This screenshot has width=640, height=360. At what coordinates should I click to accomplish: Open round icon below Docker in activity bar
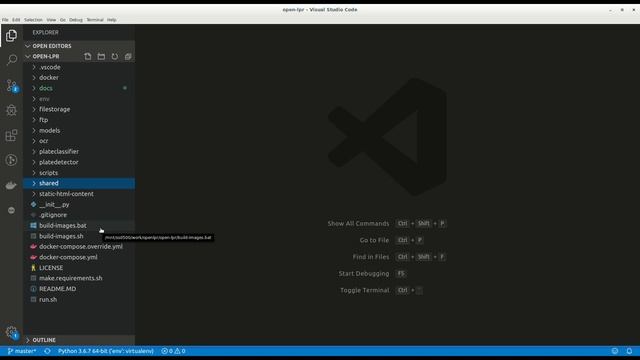[x=11, y=210]
